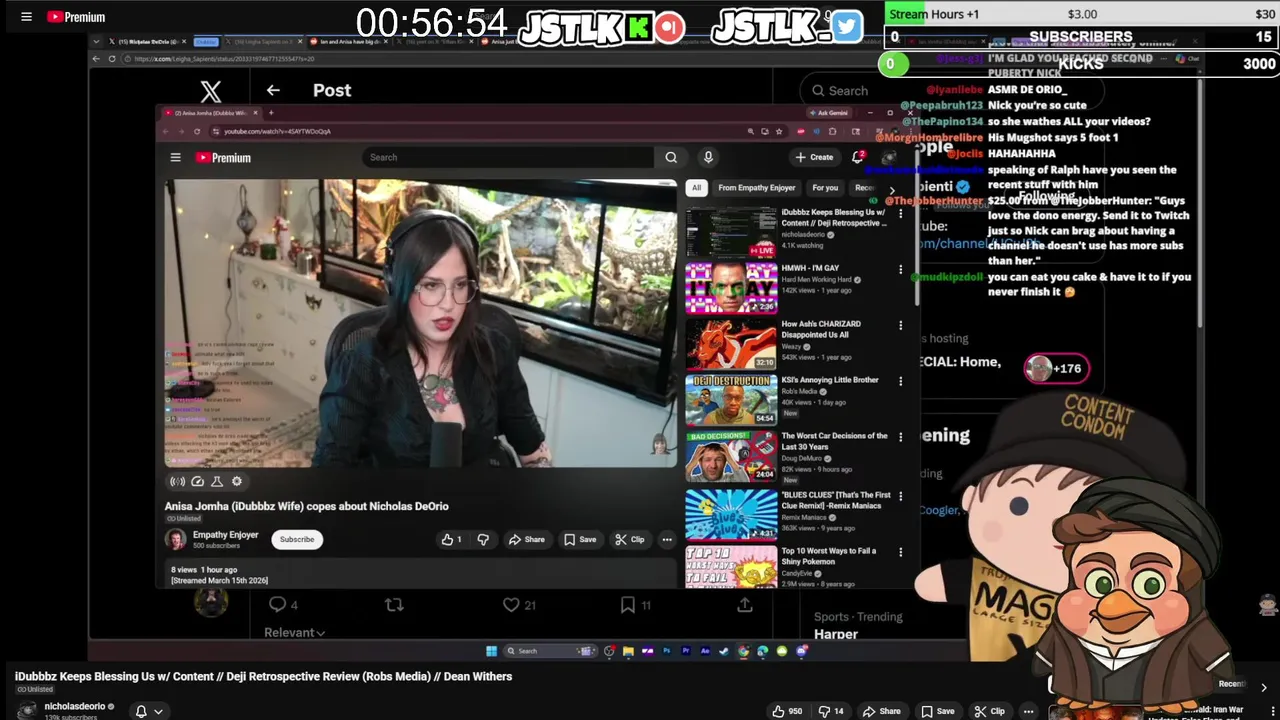Image resolution: width=1280 pixels, height=720 pixels.
Task: Open the outer YouTube hamburger guide menu
Action: click(26, 17)
